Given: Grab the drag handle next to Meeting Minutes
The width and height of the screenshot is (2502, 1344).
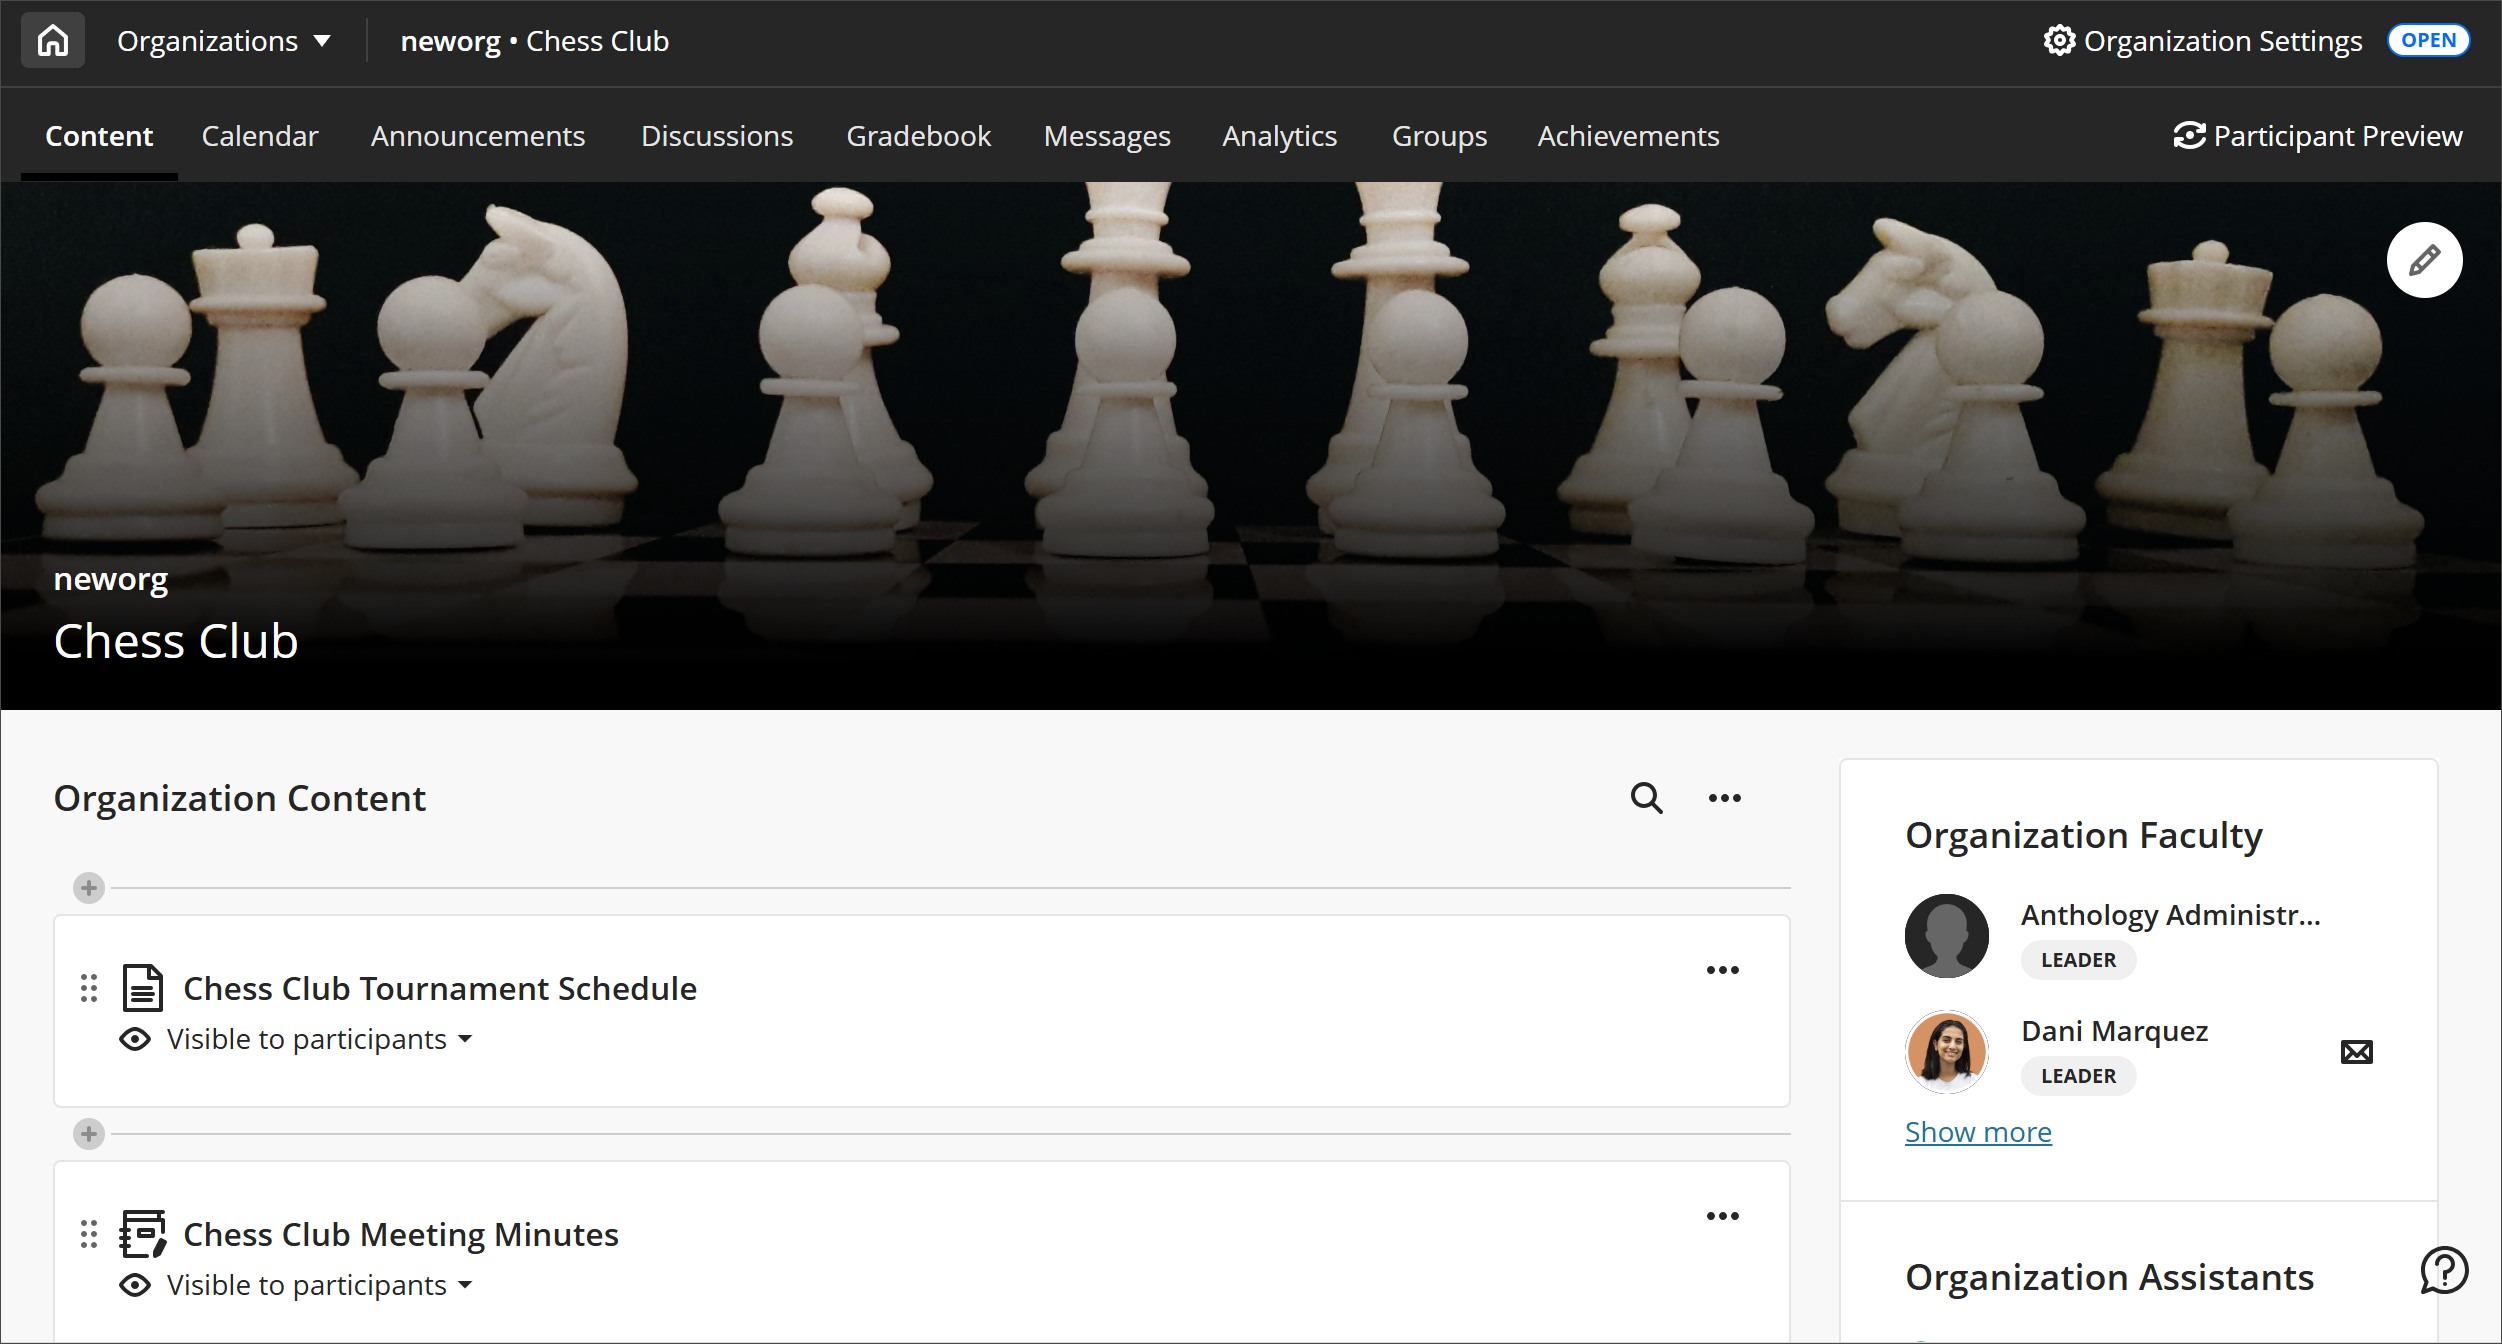Looking at the screenshot, I should point(88,1233).
